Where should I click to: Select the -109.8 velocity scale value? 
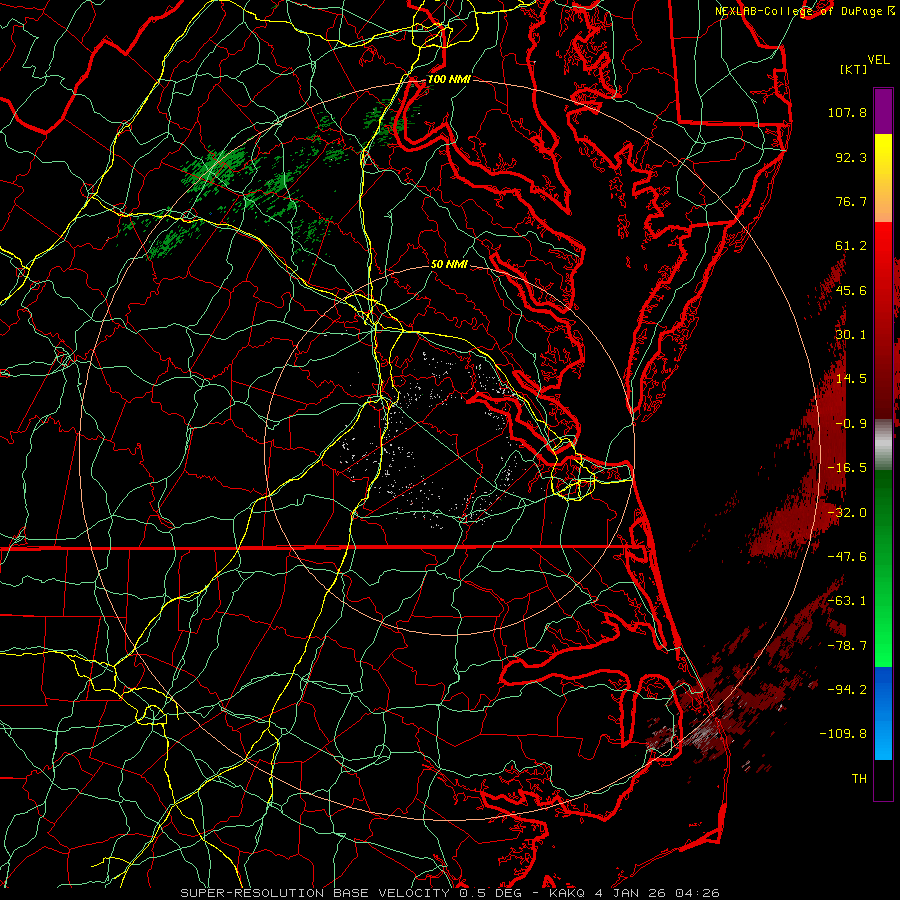[x=843, y=734]
